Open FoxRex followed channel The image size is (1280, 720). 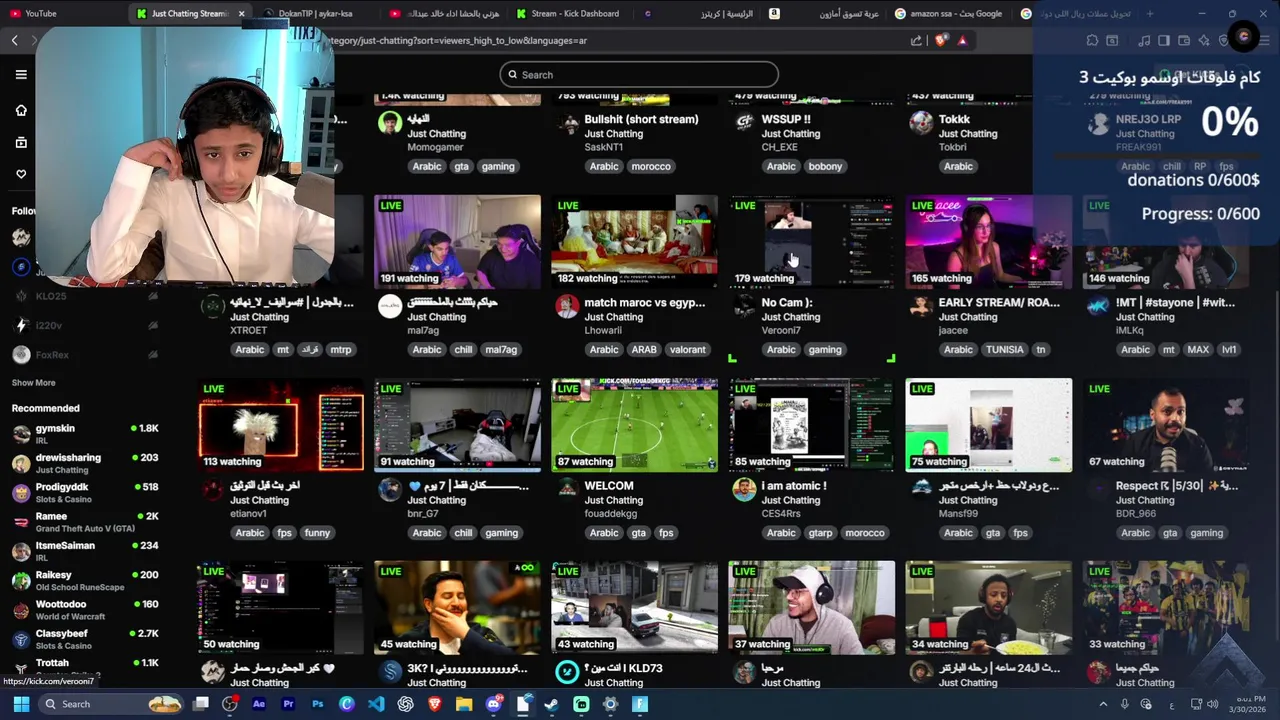point(85,354)
